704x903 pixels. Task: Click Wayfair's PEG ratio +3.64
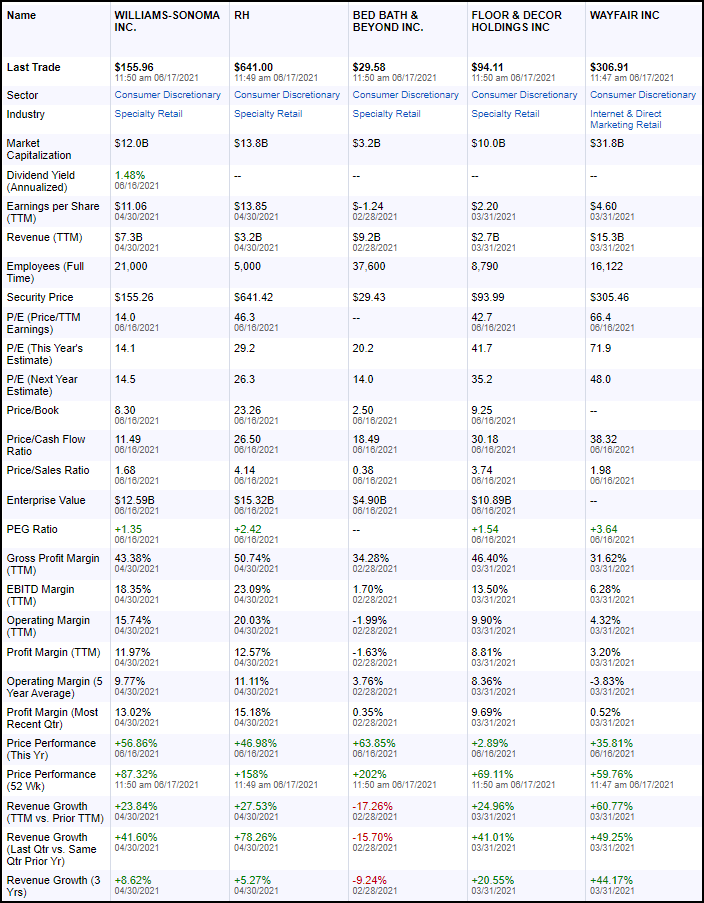[604, 529]
